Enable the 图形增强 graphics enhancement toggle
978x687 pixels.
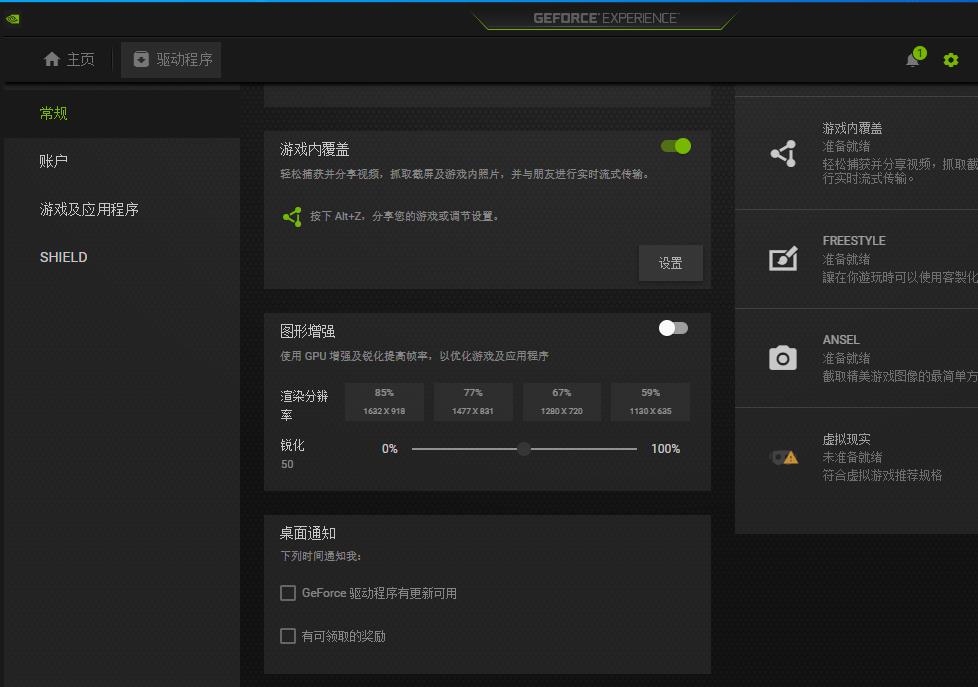[x=670, y=328]
